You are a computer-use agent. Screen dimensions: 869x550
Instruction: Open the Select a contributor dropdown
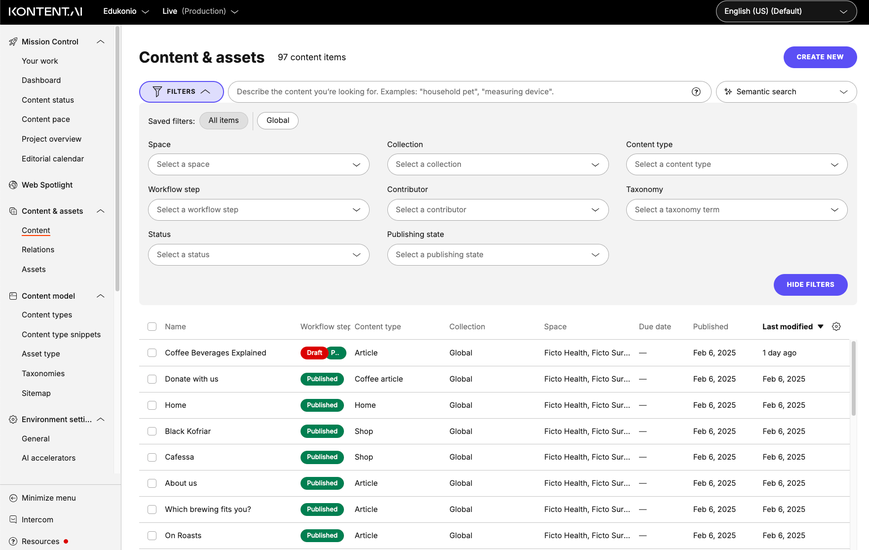[498, 210]
